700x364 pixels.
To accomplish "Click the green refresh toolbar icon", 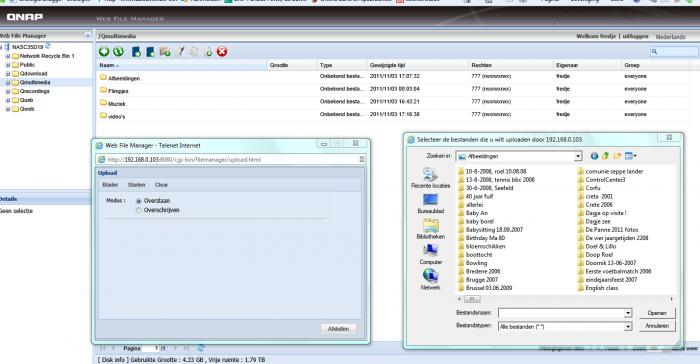I will pos(118,52).
